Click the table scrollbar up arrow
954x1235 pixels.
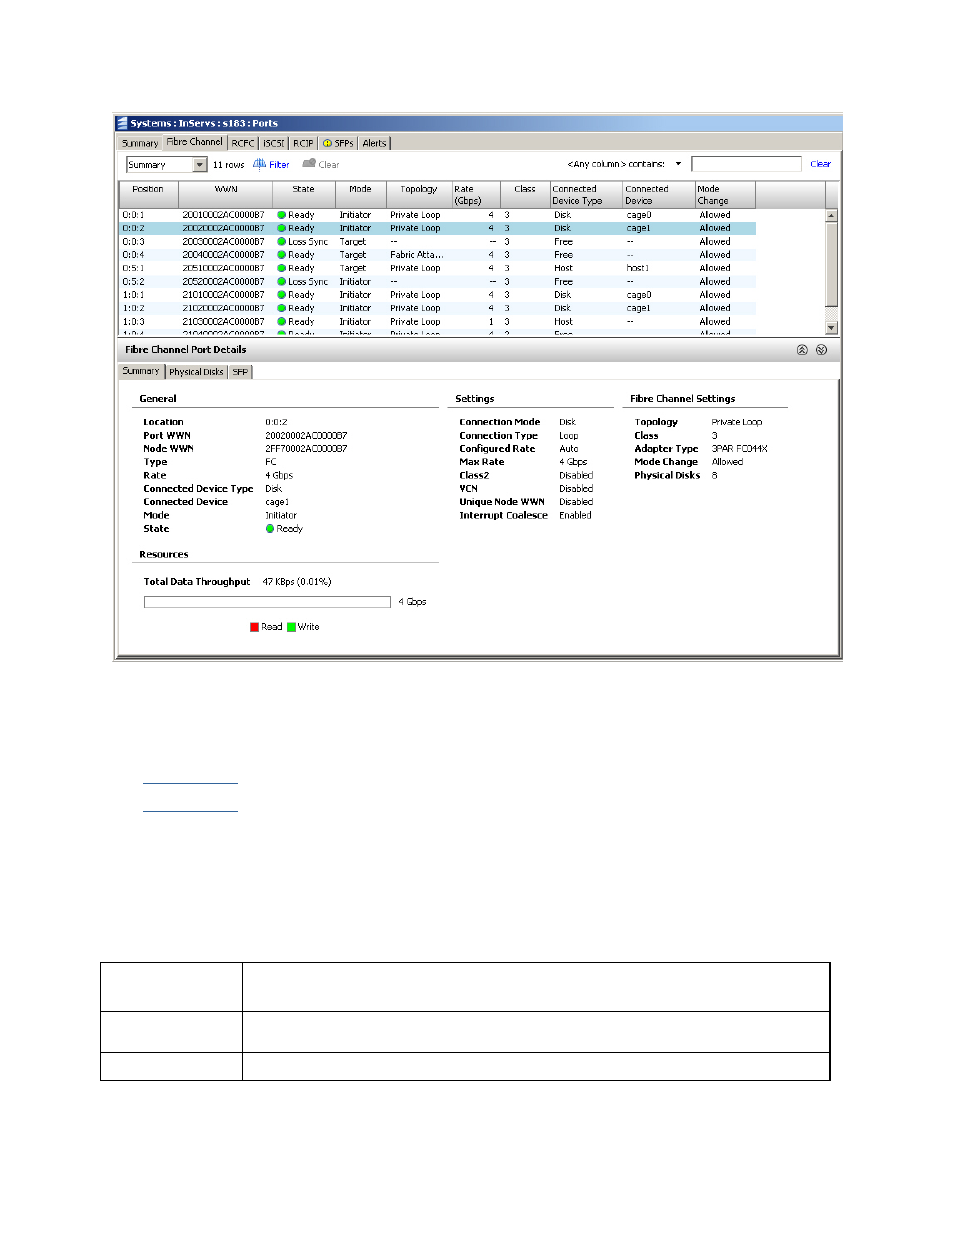click(831, 215)
